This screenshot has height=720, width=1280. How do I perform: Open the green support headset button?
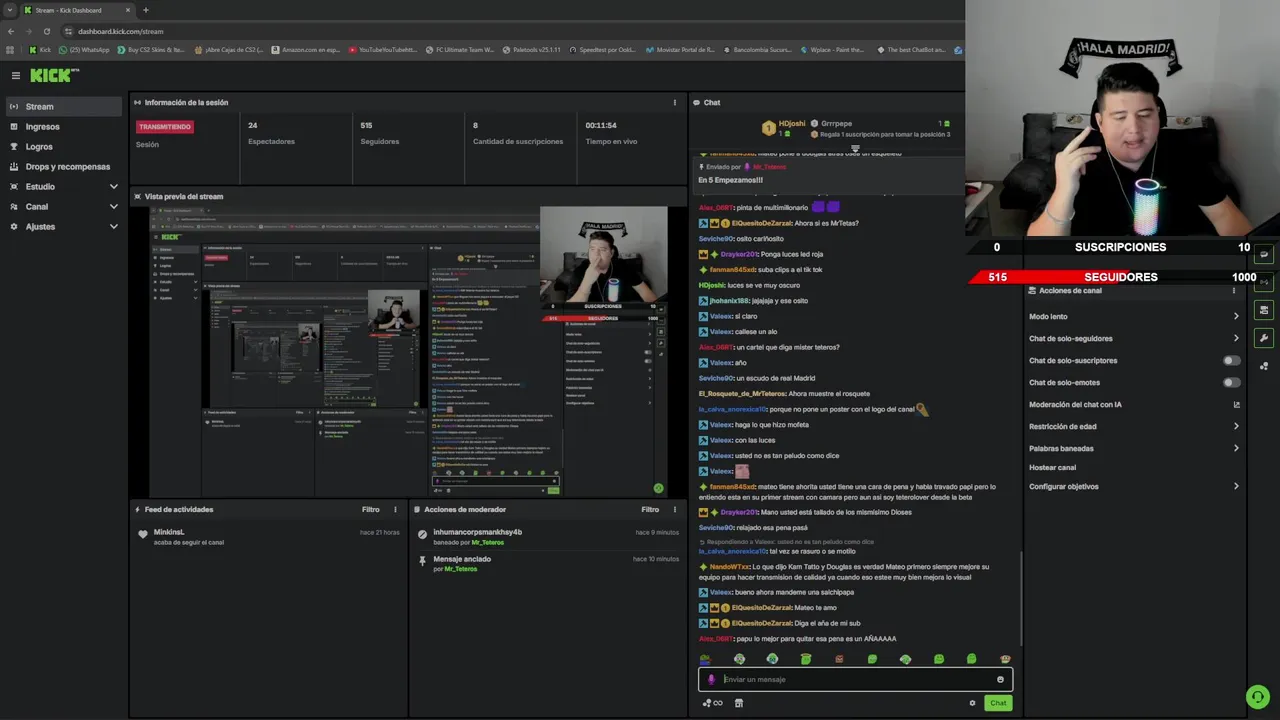pos(1257,696)
